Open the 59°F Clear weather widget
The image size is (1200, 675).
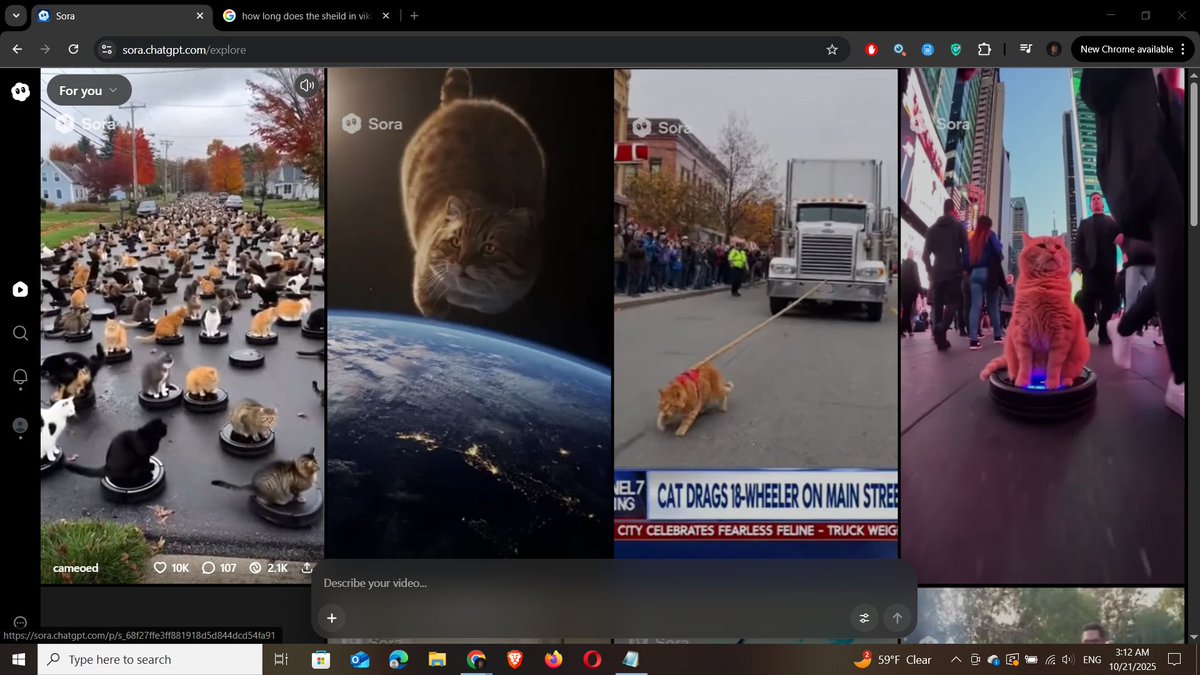click(893, 659)
